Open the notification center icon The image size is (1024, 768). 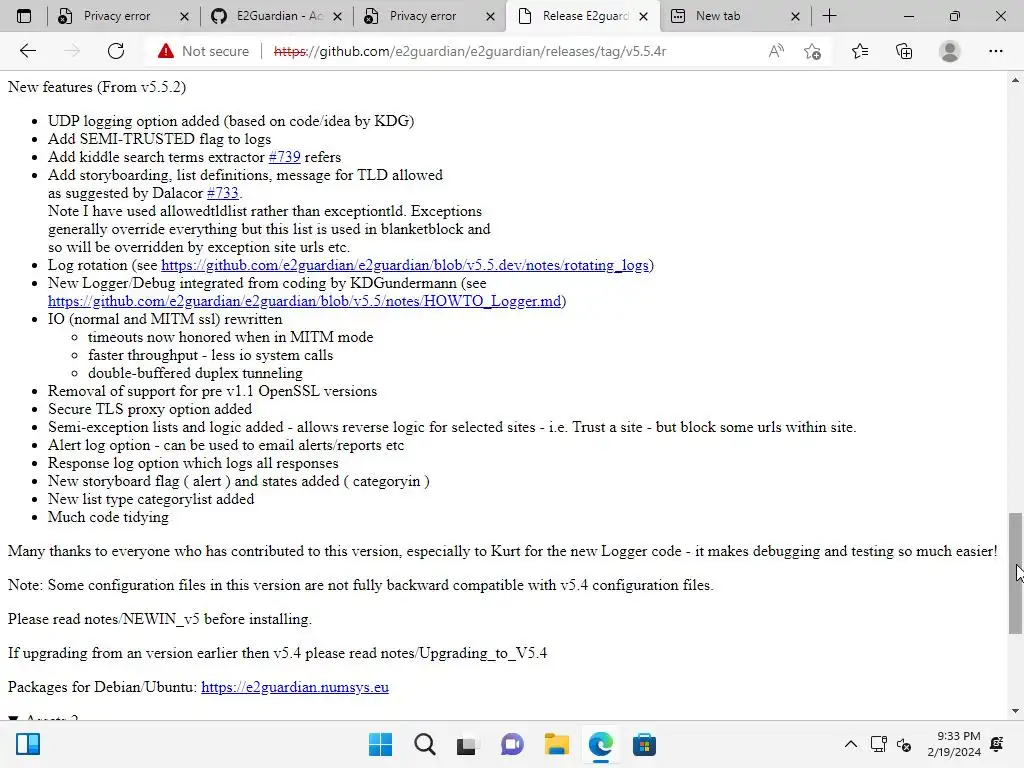tap(997, 744)
